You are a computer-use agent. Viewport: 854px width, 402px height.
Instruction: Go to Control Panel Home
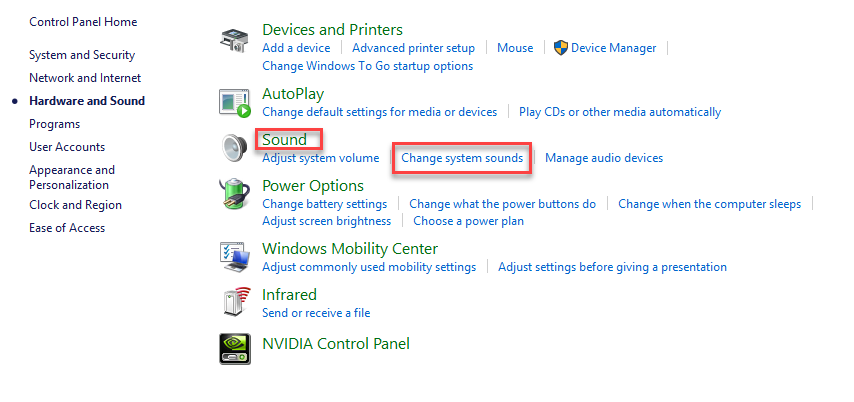click(x=83, y=22)
